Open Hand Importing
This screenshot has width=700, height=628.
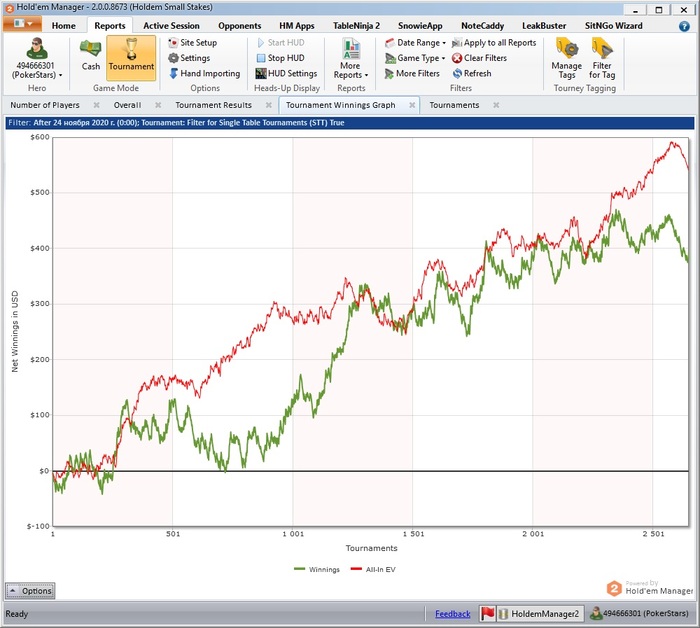[204, 74]
